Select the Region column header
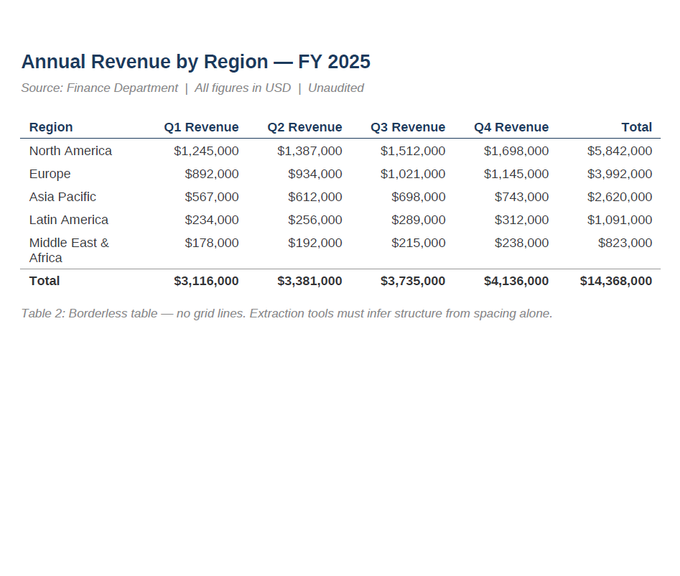This screenshot has width=680, height=576. click(x=51, y=127)
